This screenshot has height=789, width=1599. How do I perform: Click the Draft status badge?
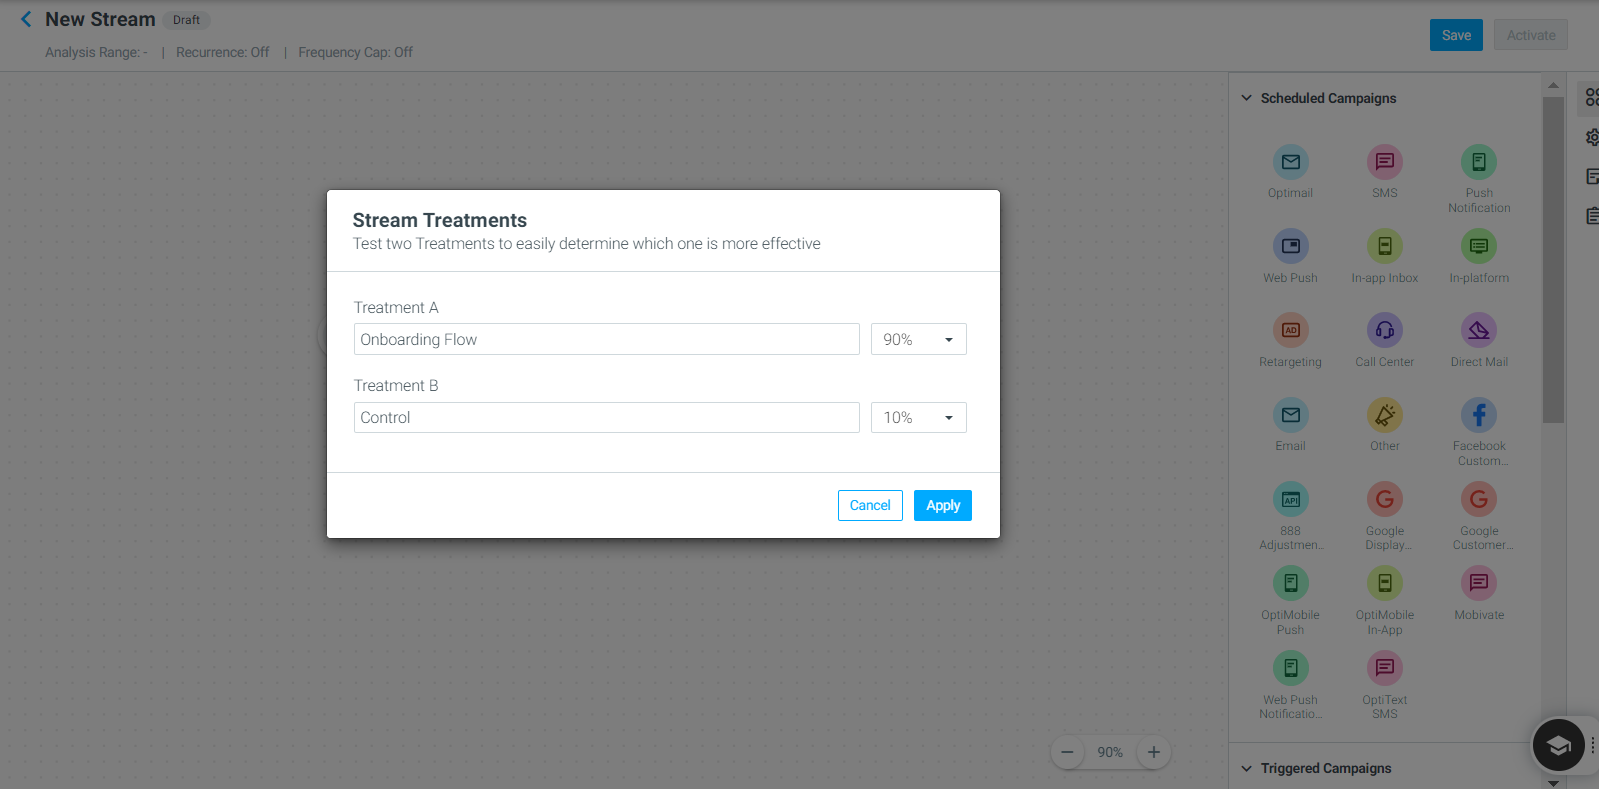[x=186, y=20]
